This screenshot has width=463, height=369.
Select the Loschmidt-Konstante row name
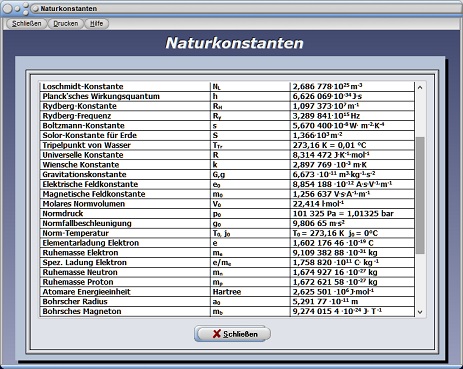click(x=125, y=87)
